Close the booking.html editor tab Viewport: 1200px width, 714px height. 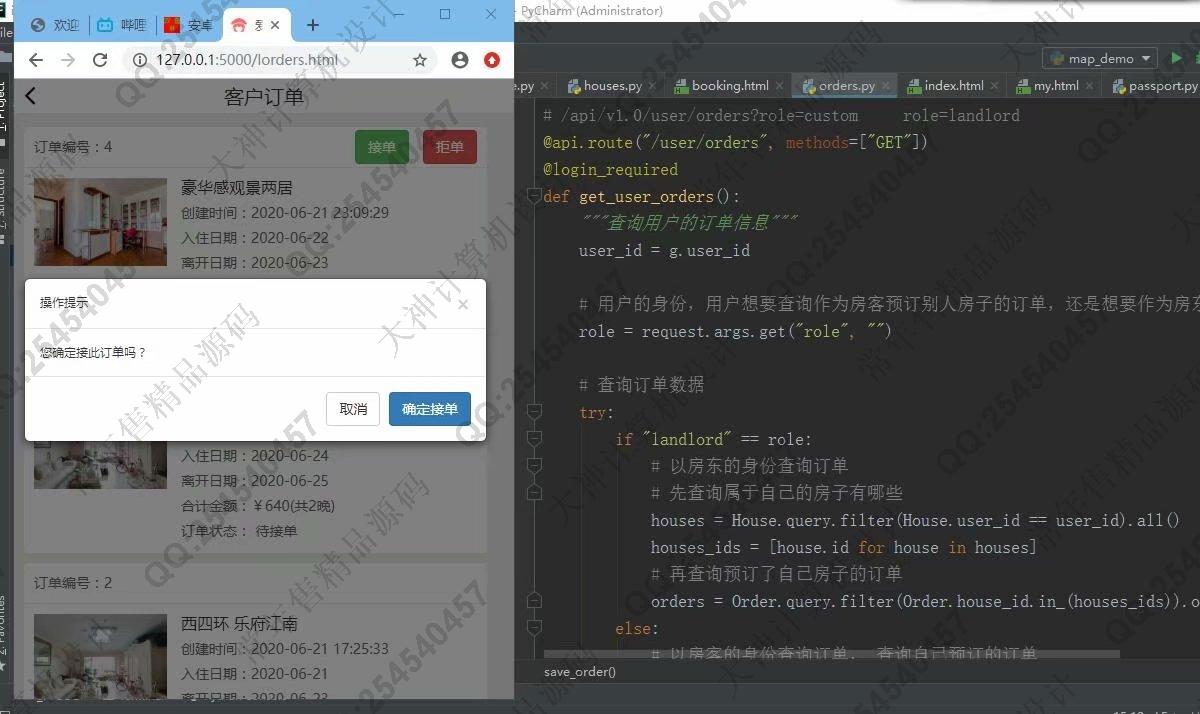[780, 86]
